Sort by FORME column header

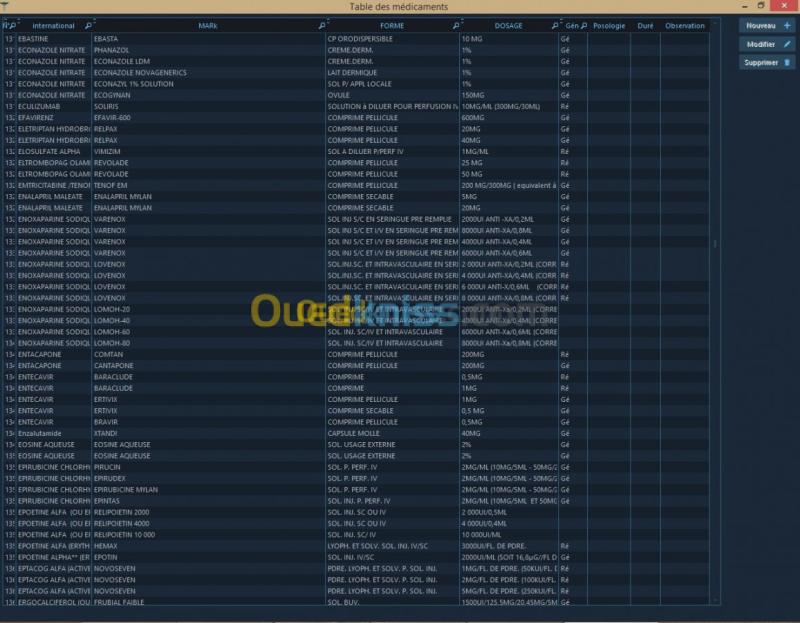pos(392,26)
